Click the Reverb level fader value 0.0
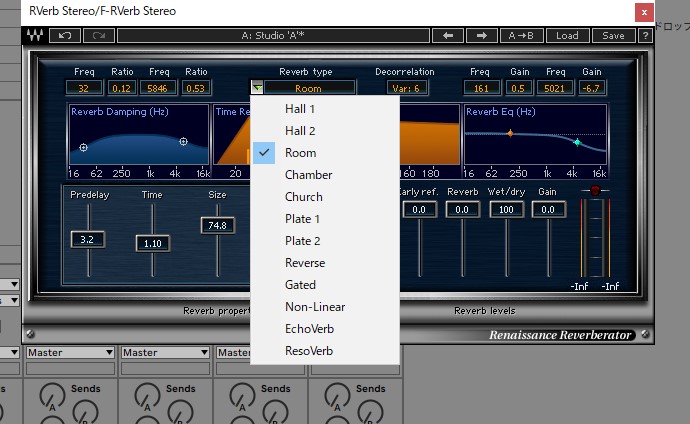Image resolution: width=690 pixels, height=424 pixels. 462,210
